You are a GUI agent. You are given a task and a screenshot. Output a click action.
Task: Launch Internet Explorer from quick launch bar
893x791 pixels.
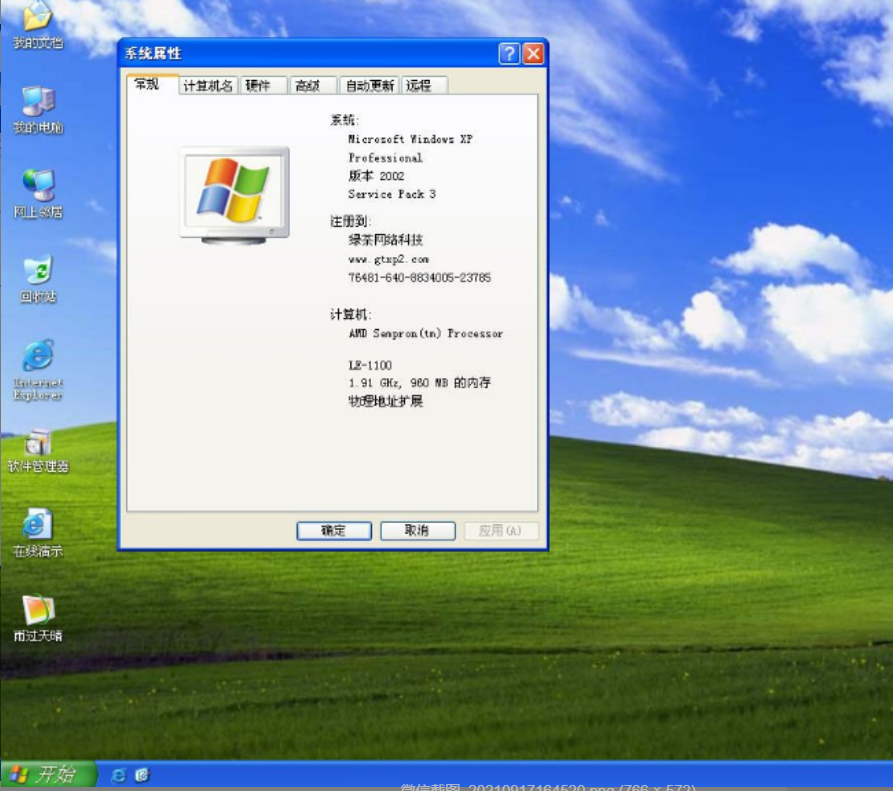[x=118, y=775]
